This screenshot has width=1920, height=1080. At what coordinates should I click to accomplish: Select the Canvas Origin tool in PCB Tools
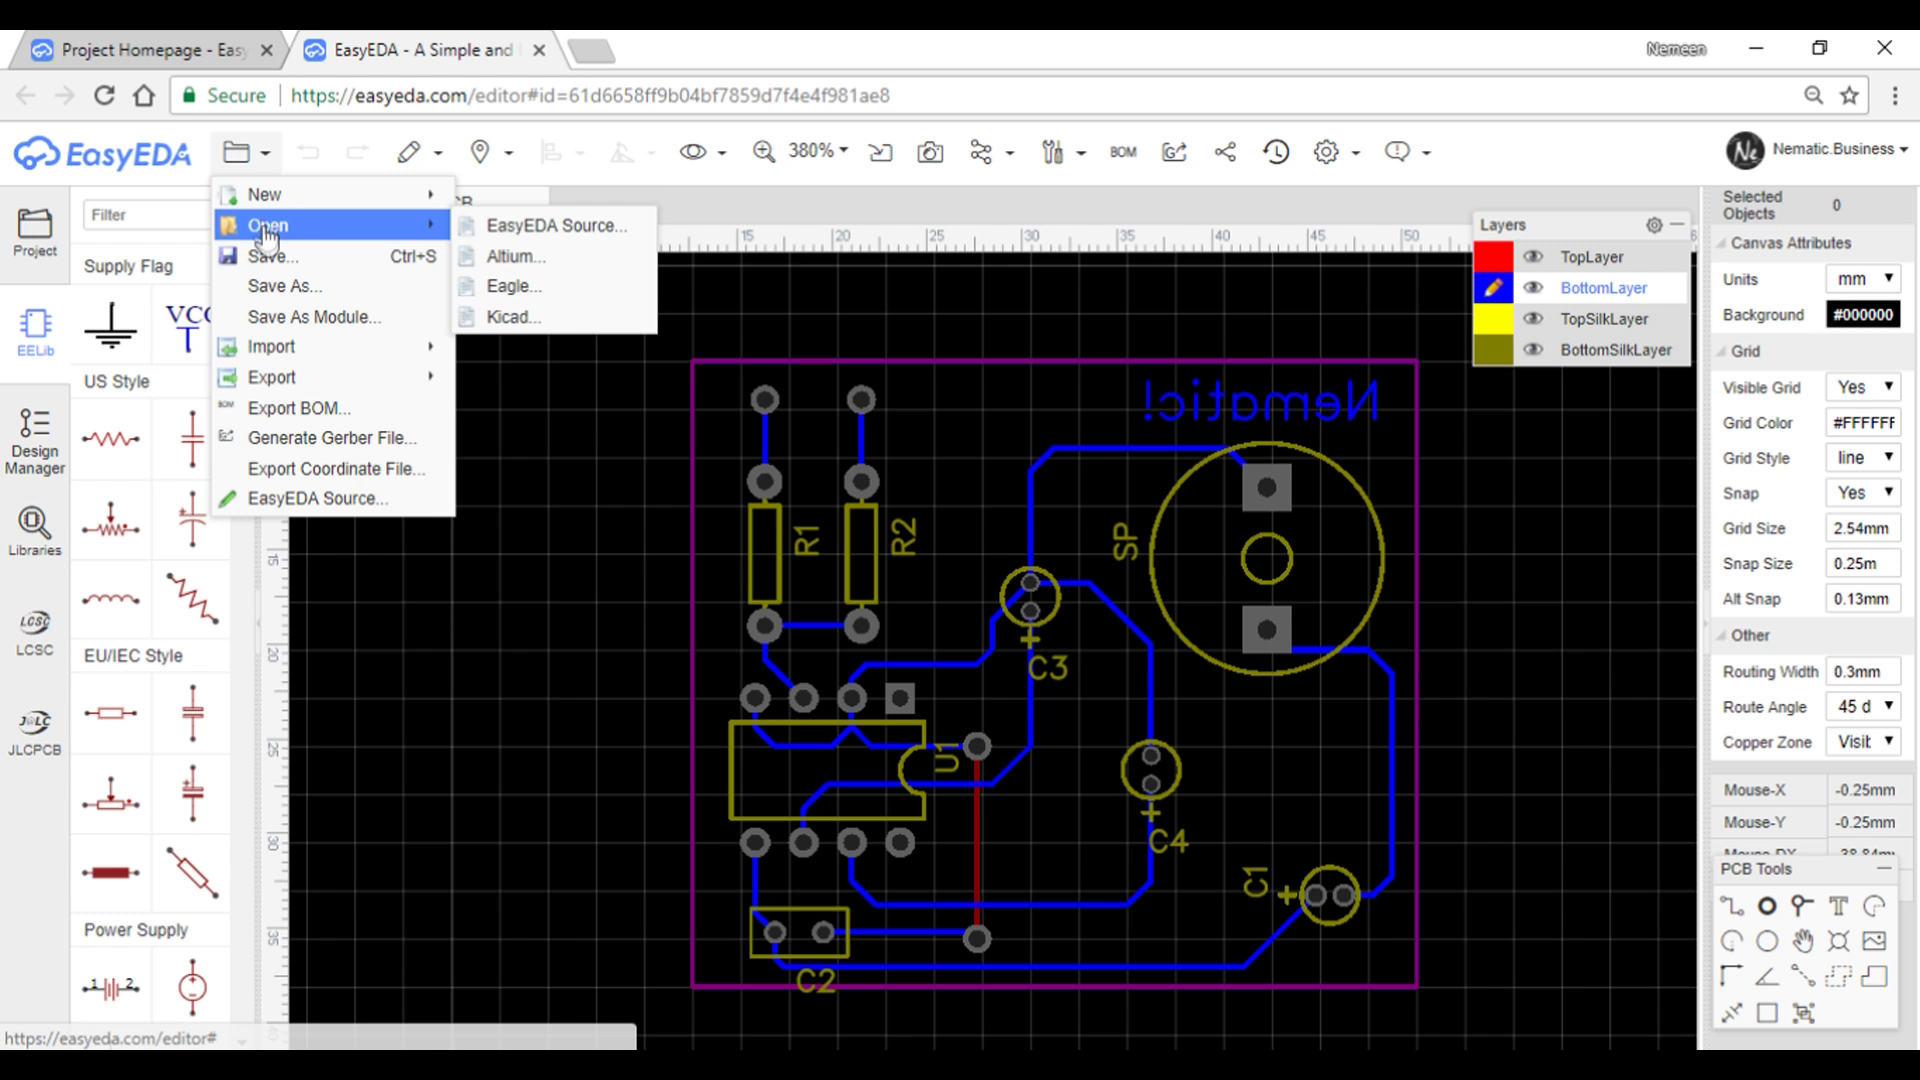pyautogui.click(x=1731, y=976)
